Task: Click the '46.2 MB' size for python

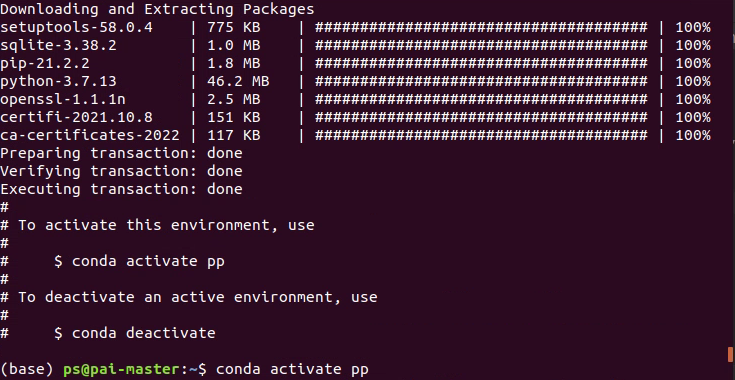Action: pyautogui.click(x=238, y=82)
